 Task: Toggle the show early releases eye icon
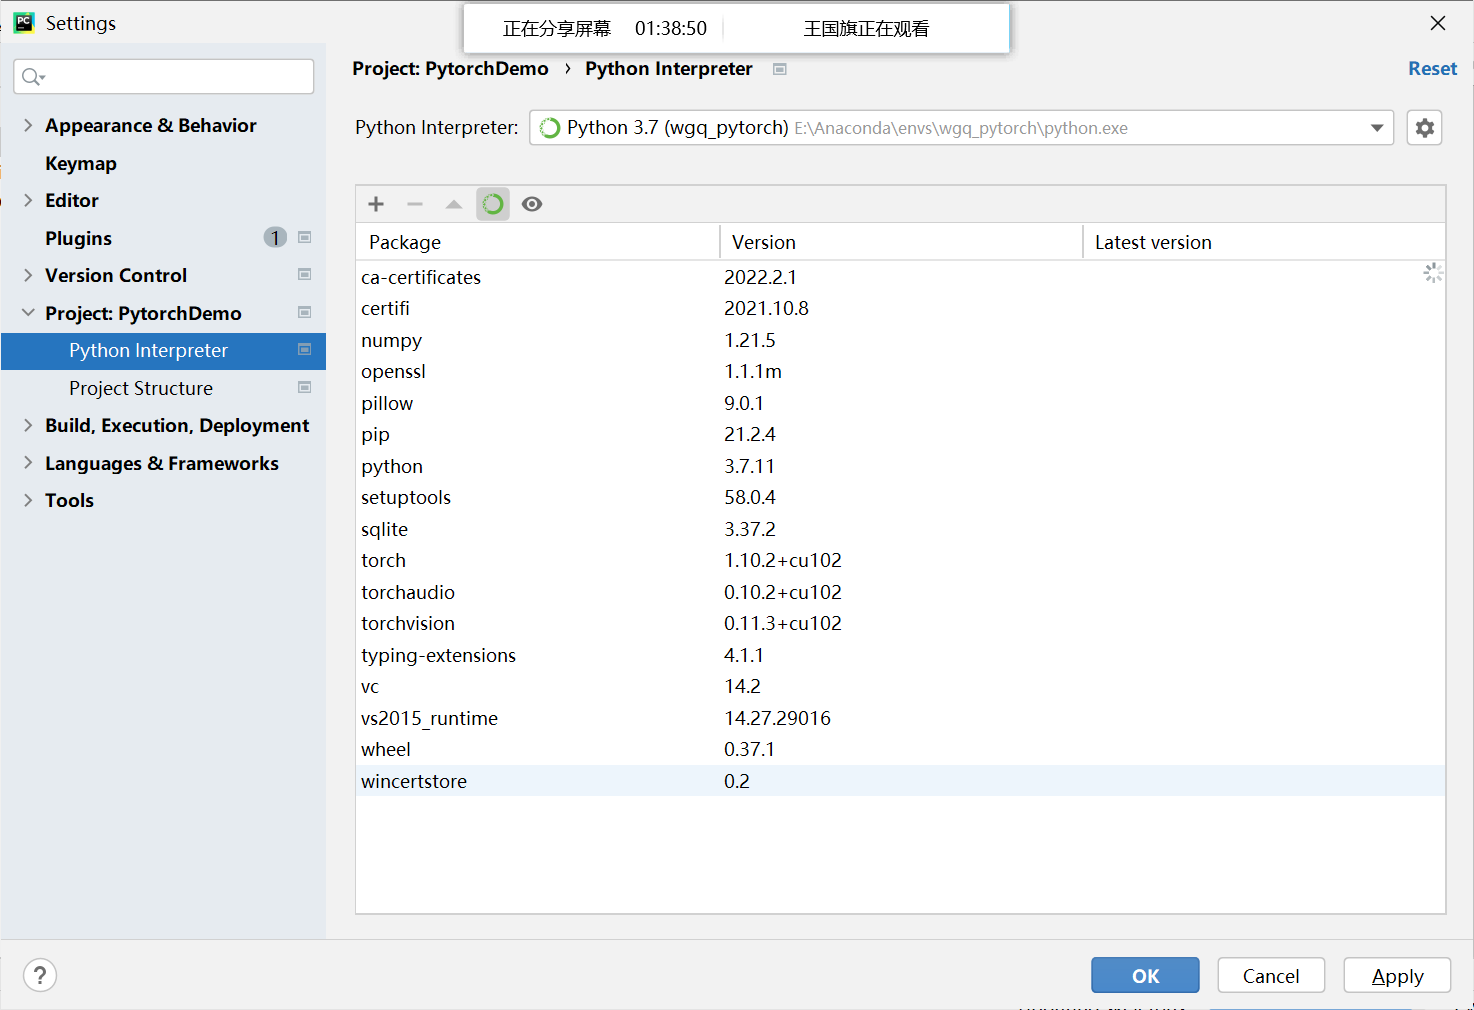click(x=532, y=204)
